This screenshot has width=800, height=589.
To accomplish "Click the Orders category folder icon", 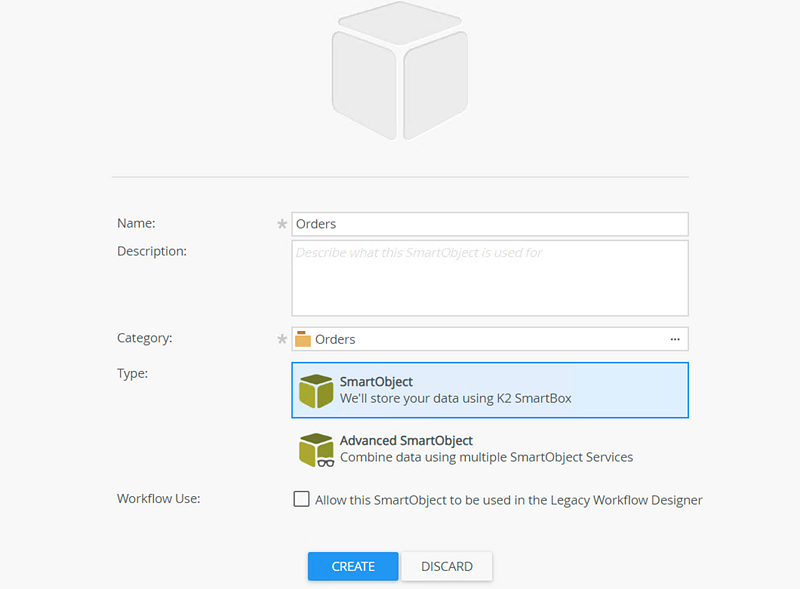I will click(x=303, y=339).
